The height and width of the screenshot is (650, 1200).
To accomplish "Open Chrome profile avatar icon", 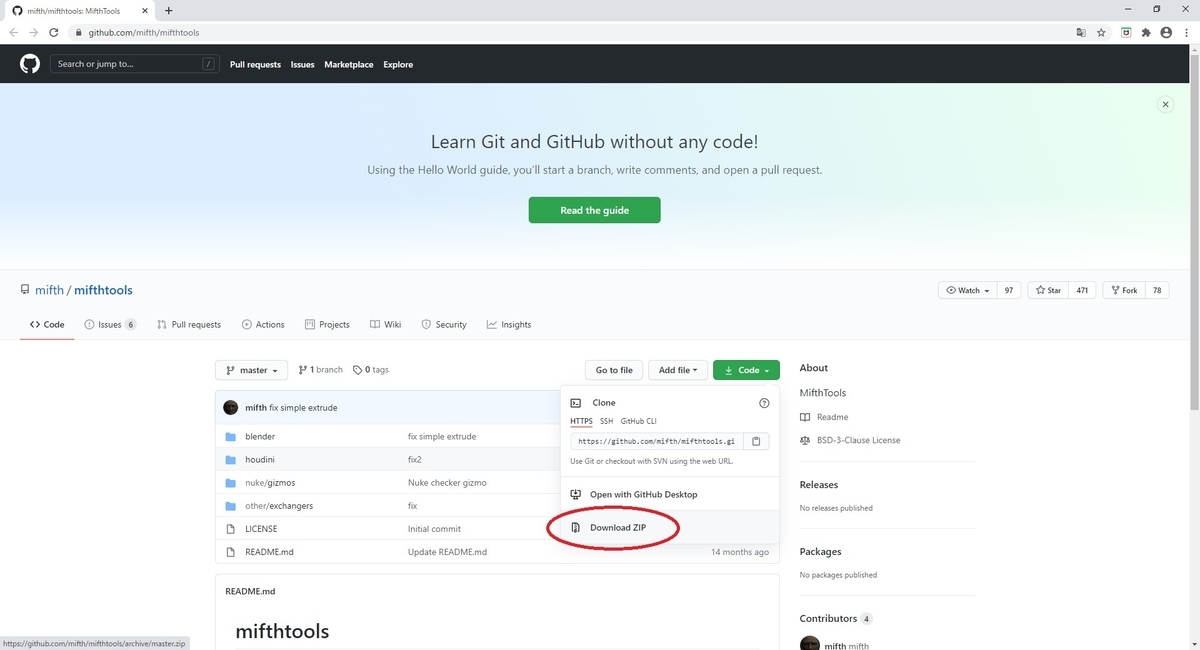I will coord(1166,32).
